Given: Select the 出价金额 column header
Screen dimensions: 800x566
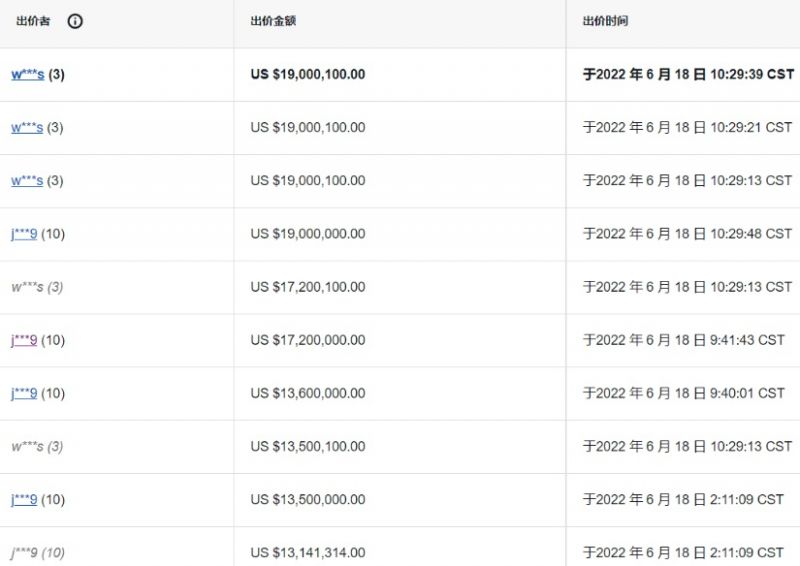Looking at the screenshot, I should click(273, 21).
